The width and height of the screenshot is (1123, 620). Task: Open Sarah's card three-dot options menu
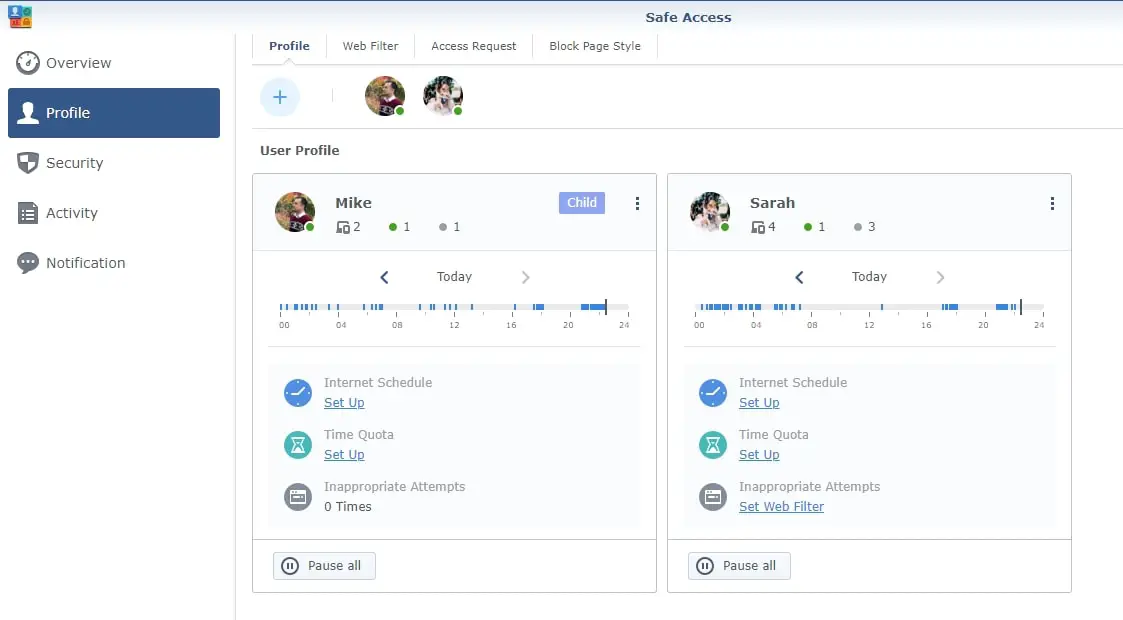pos(1052,203)
